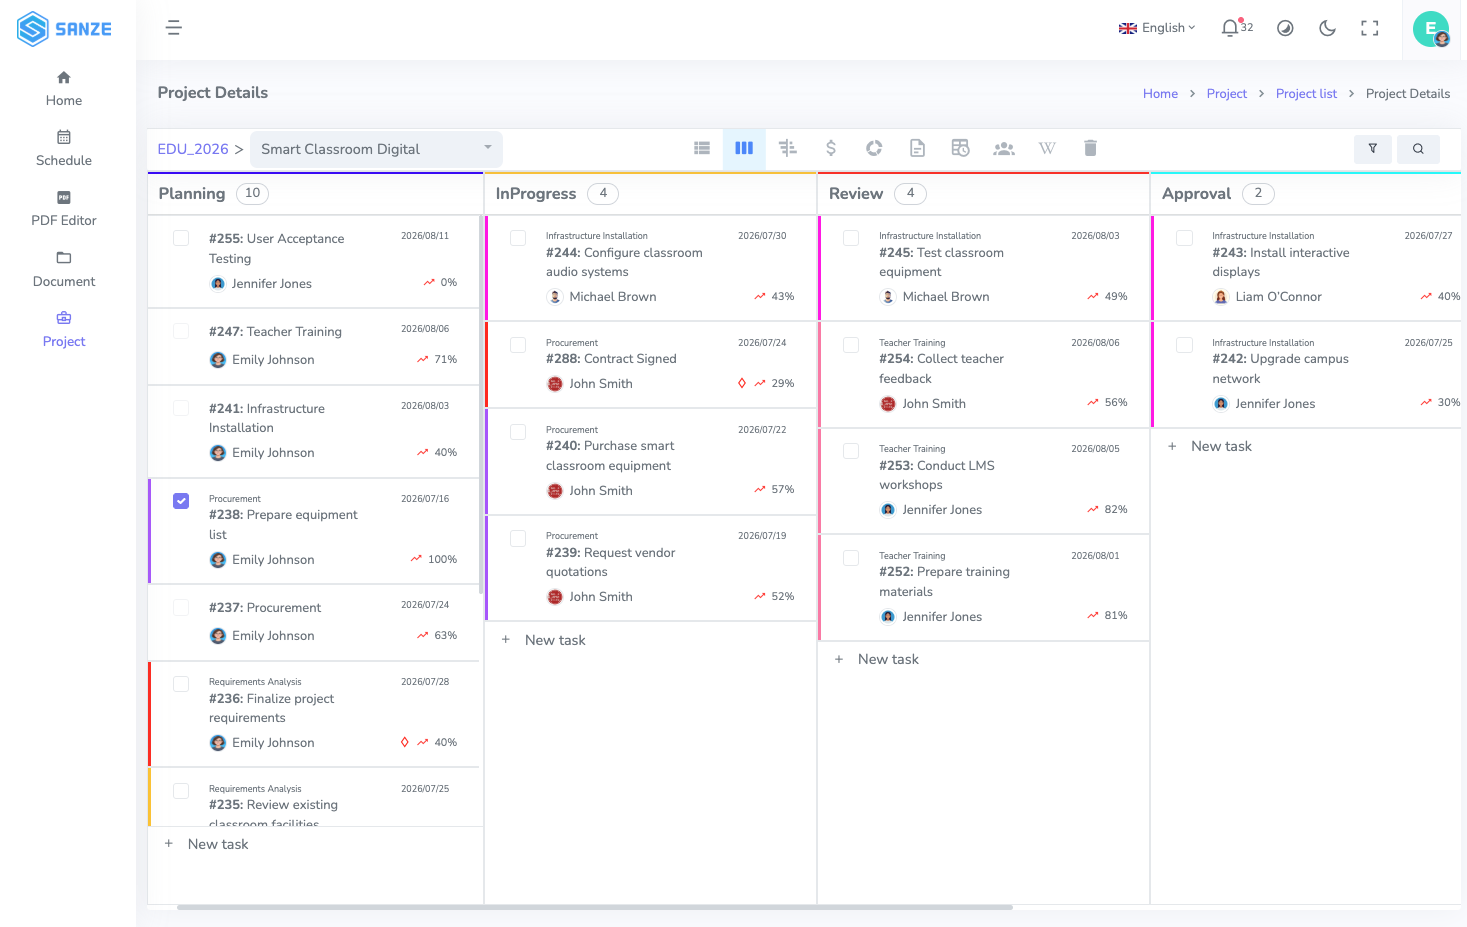The width and height of the screenshot is (1467, 927).
Task: Click the filter funnel button
Action: pos(1373,149)
